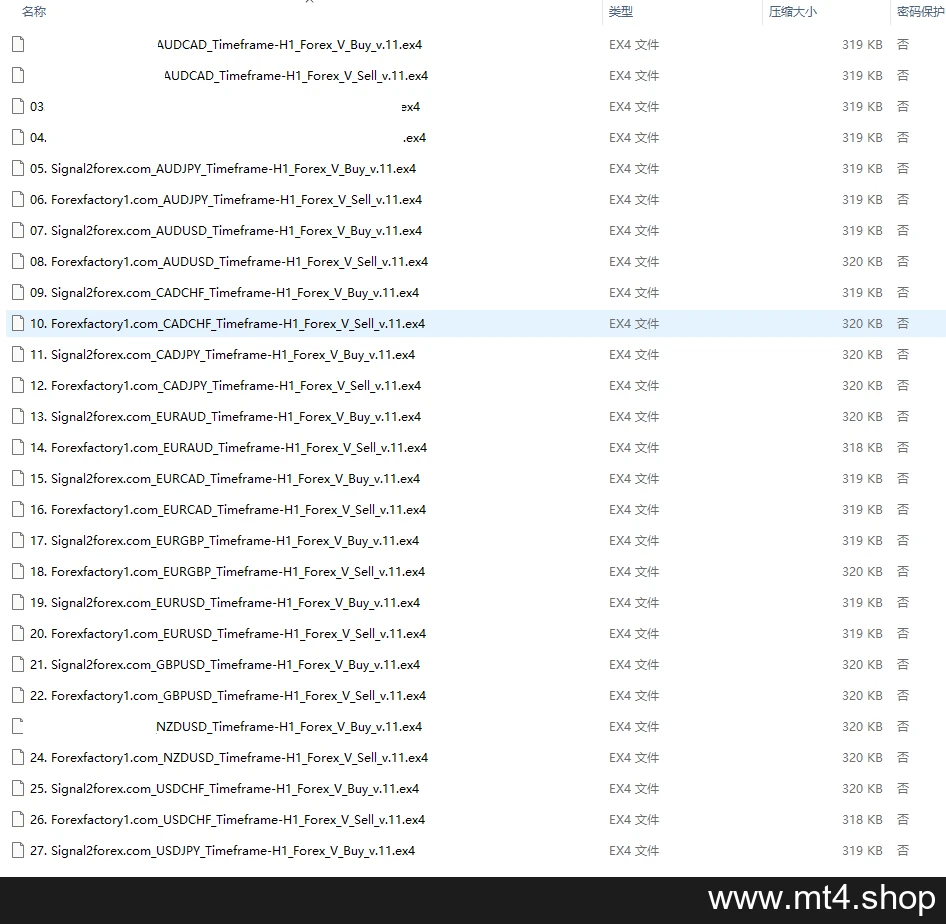Click file icon of row 03
Image resolution: width=946 pixels, height=924 pixels.
click(18, 106)
